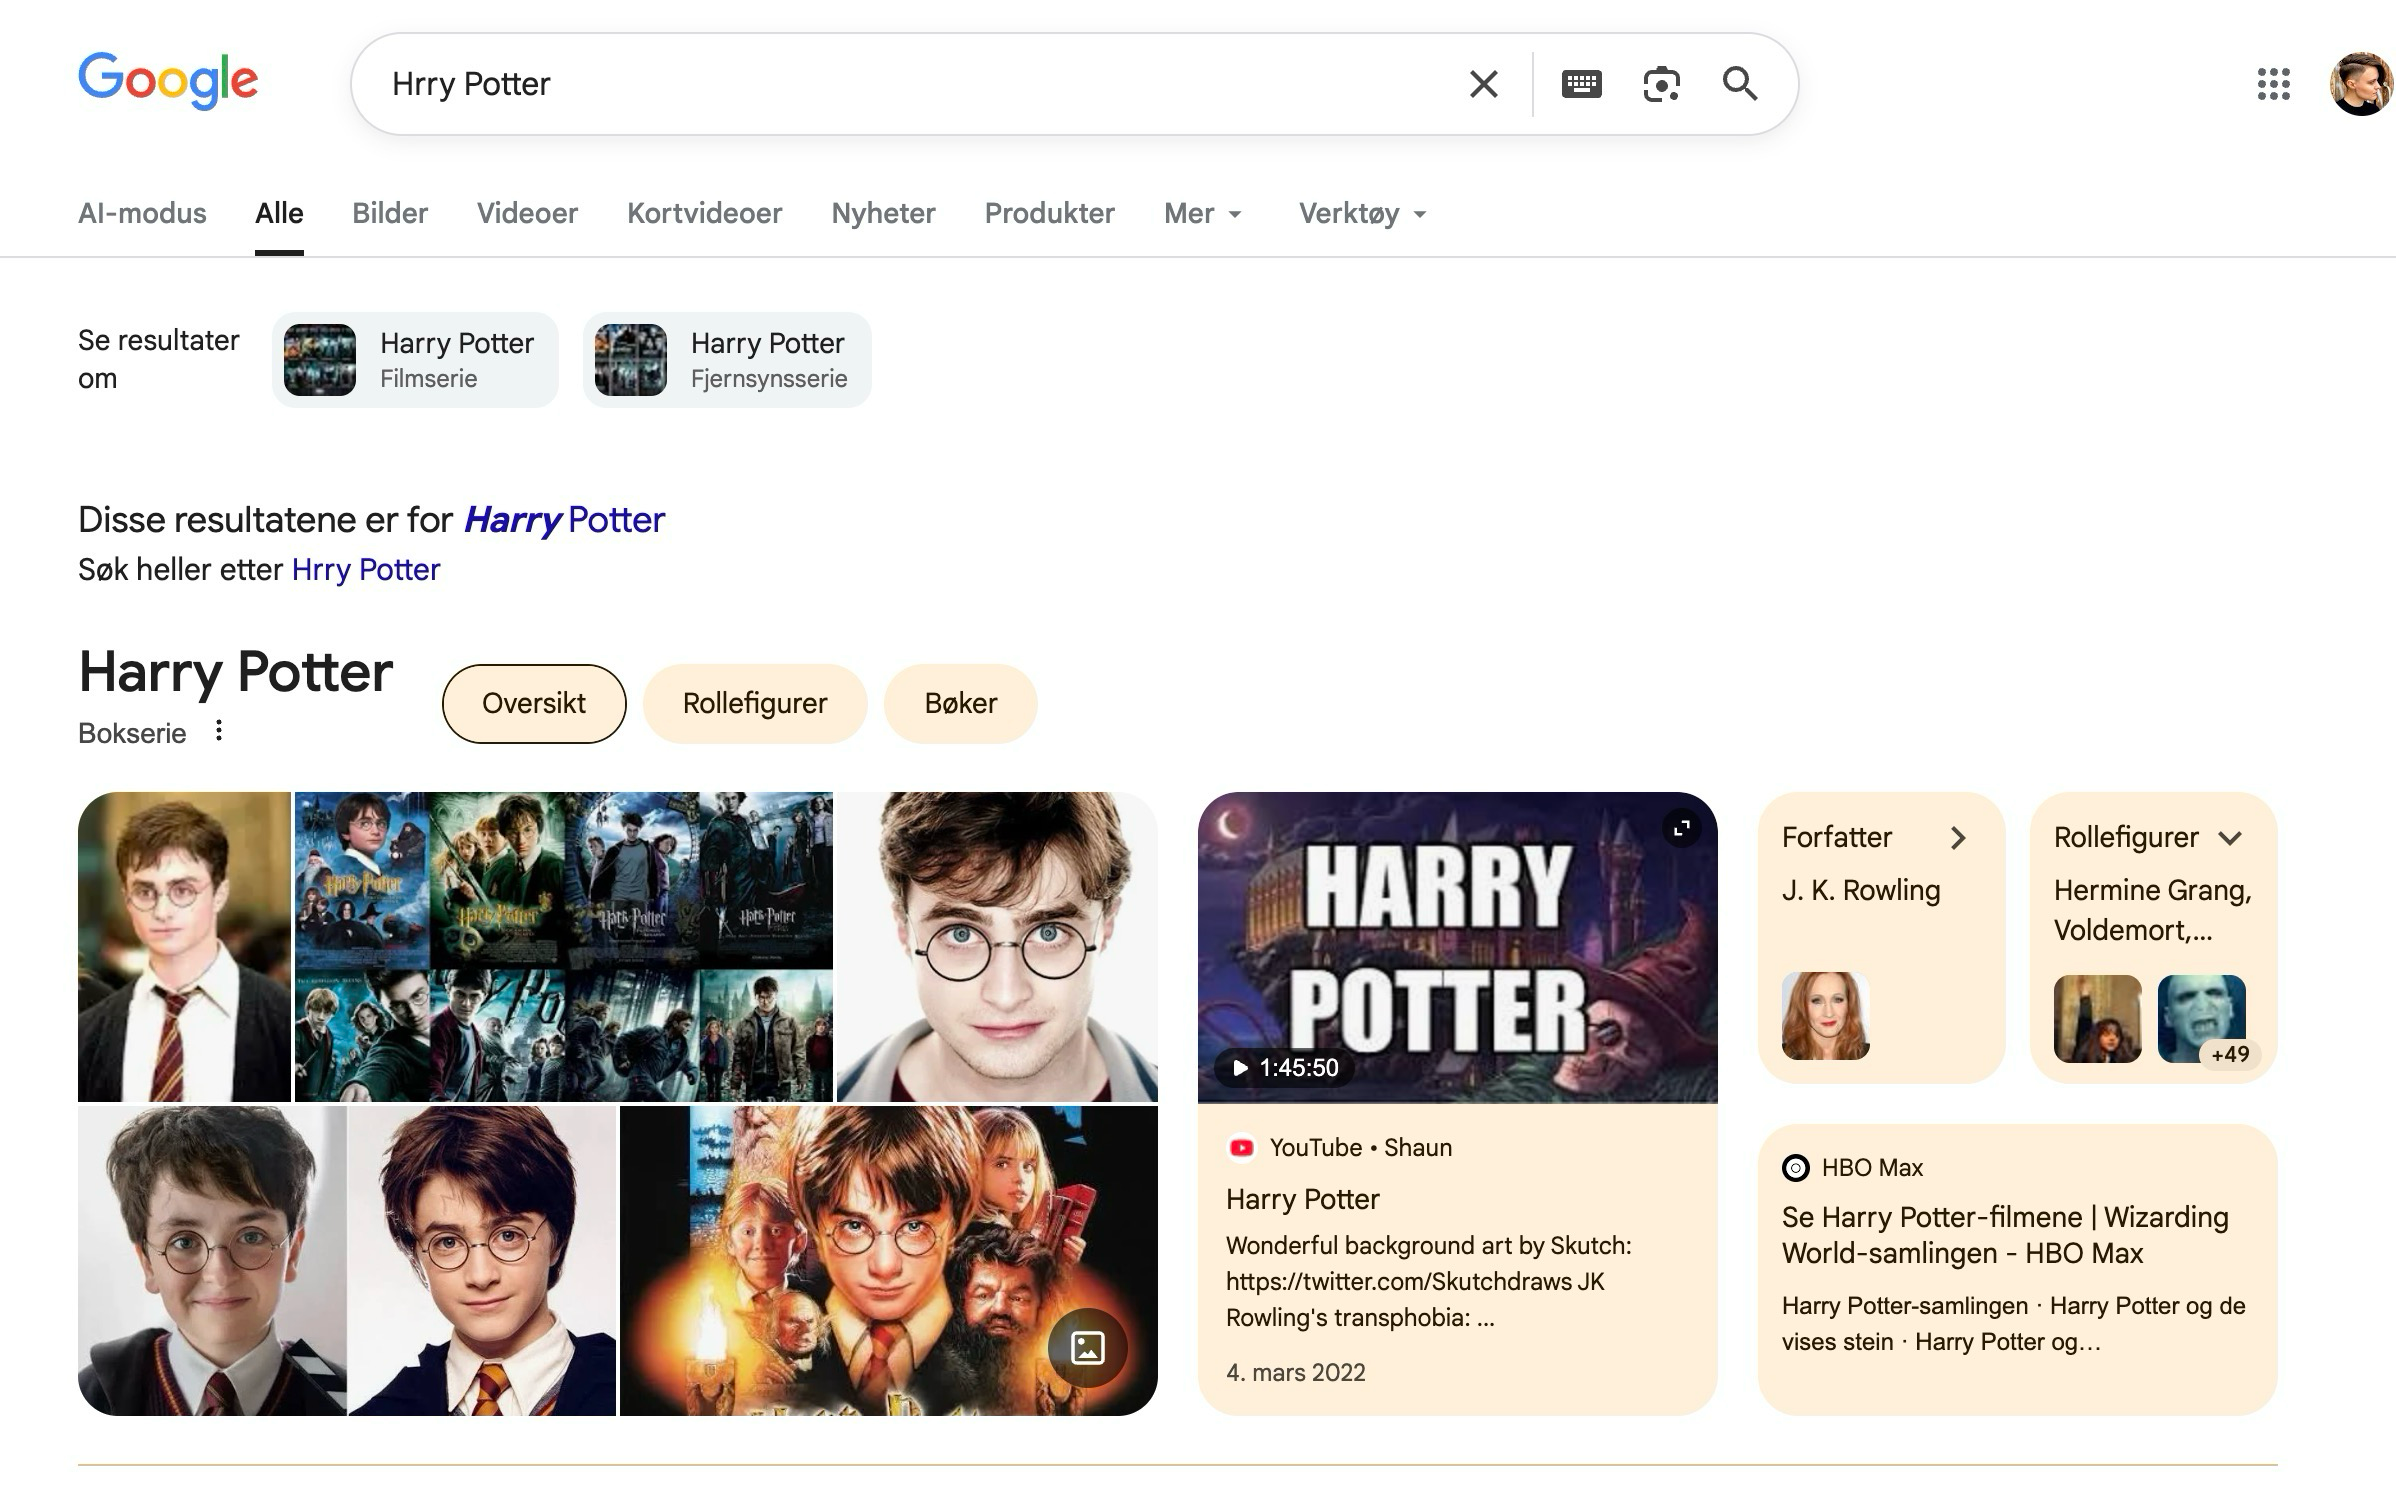Screen dimensions: 2396x1494
Task: Open the Google account profile picture
Action: point(2360,84)
